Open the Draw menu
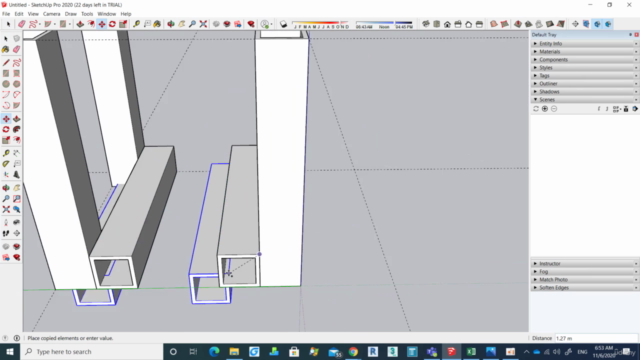This screenshot has width=640, height=360. coord(71,14)
